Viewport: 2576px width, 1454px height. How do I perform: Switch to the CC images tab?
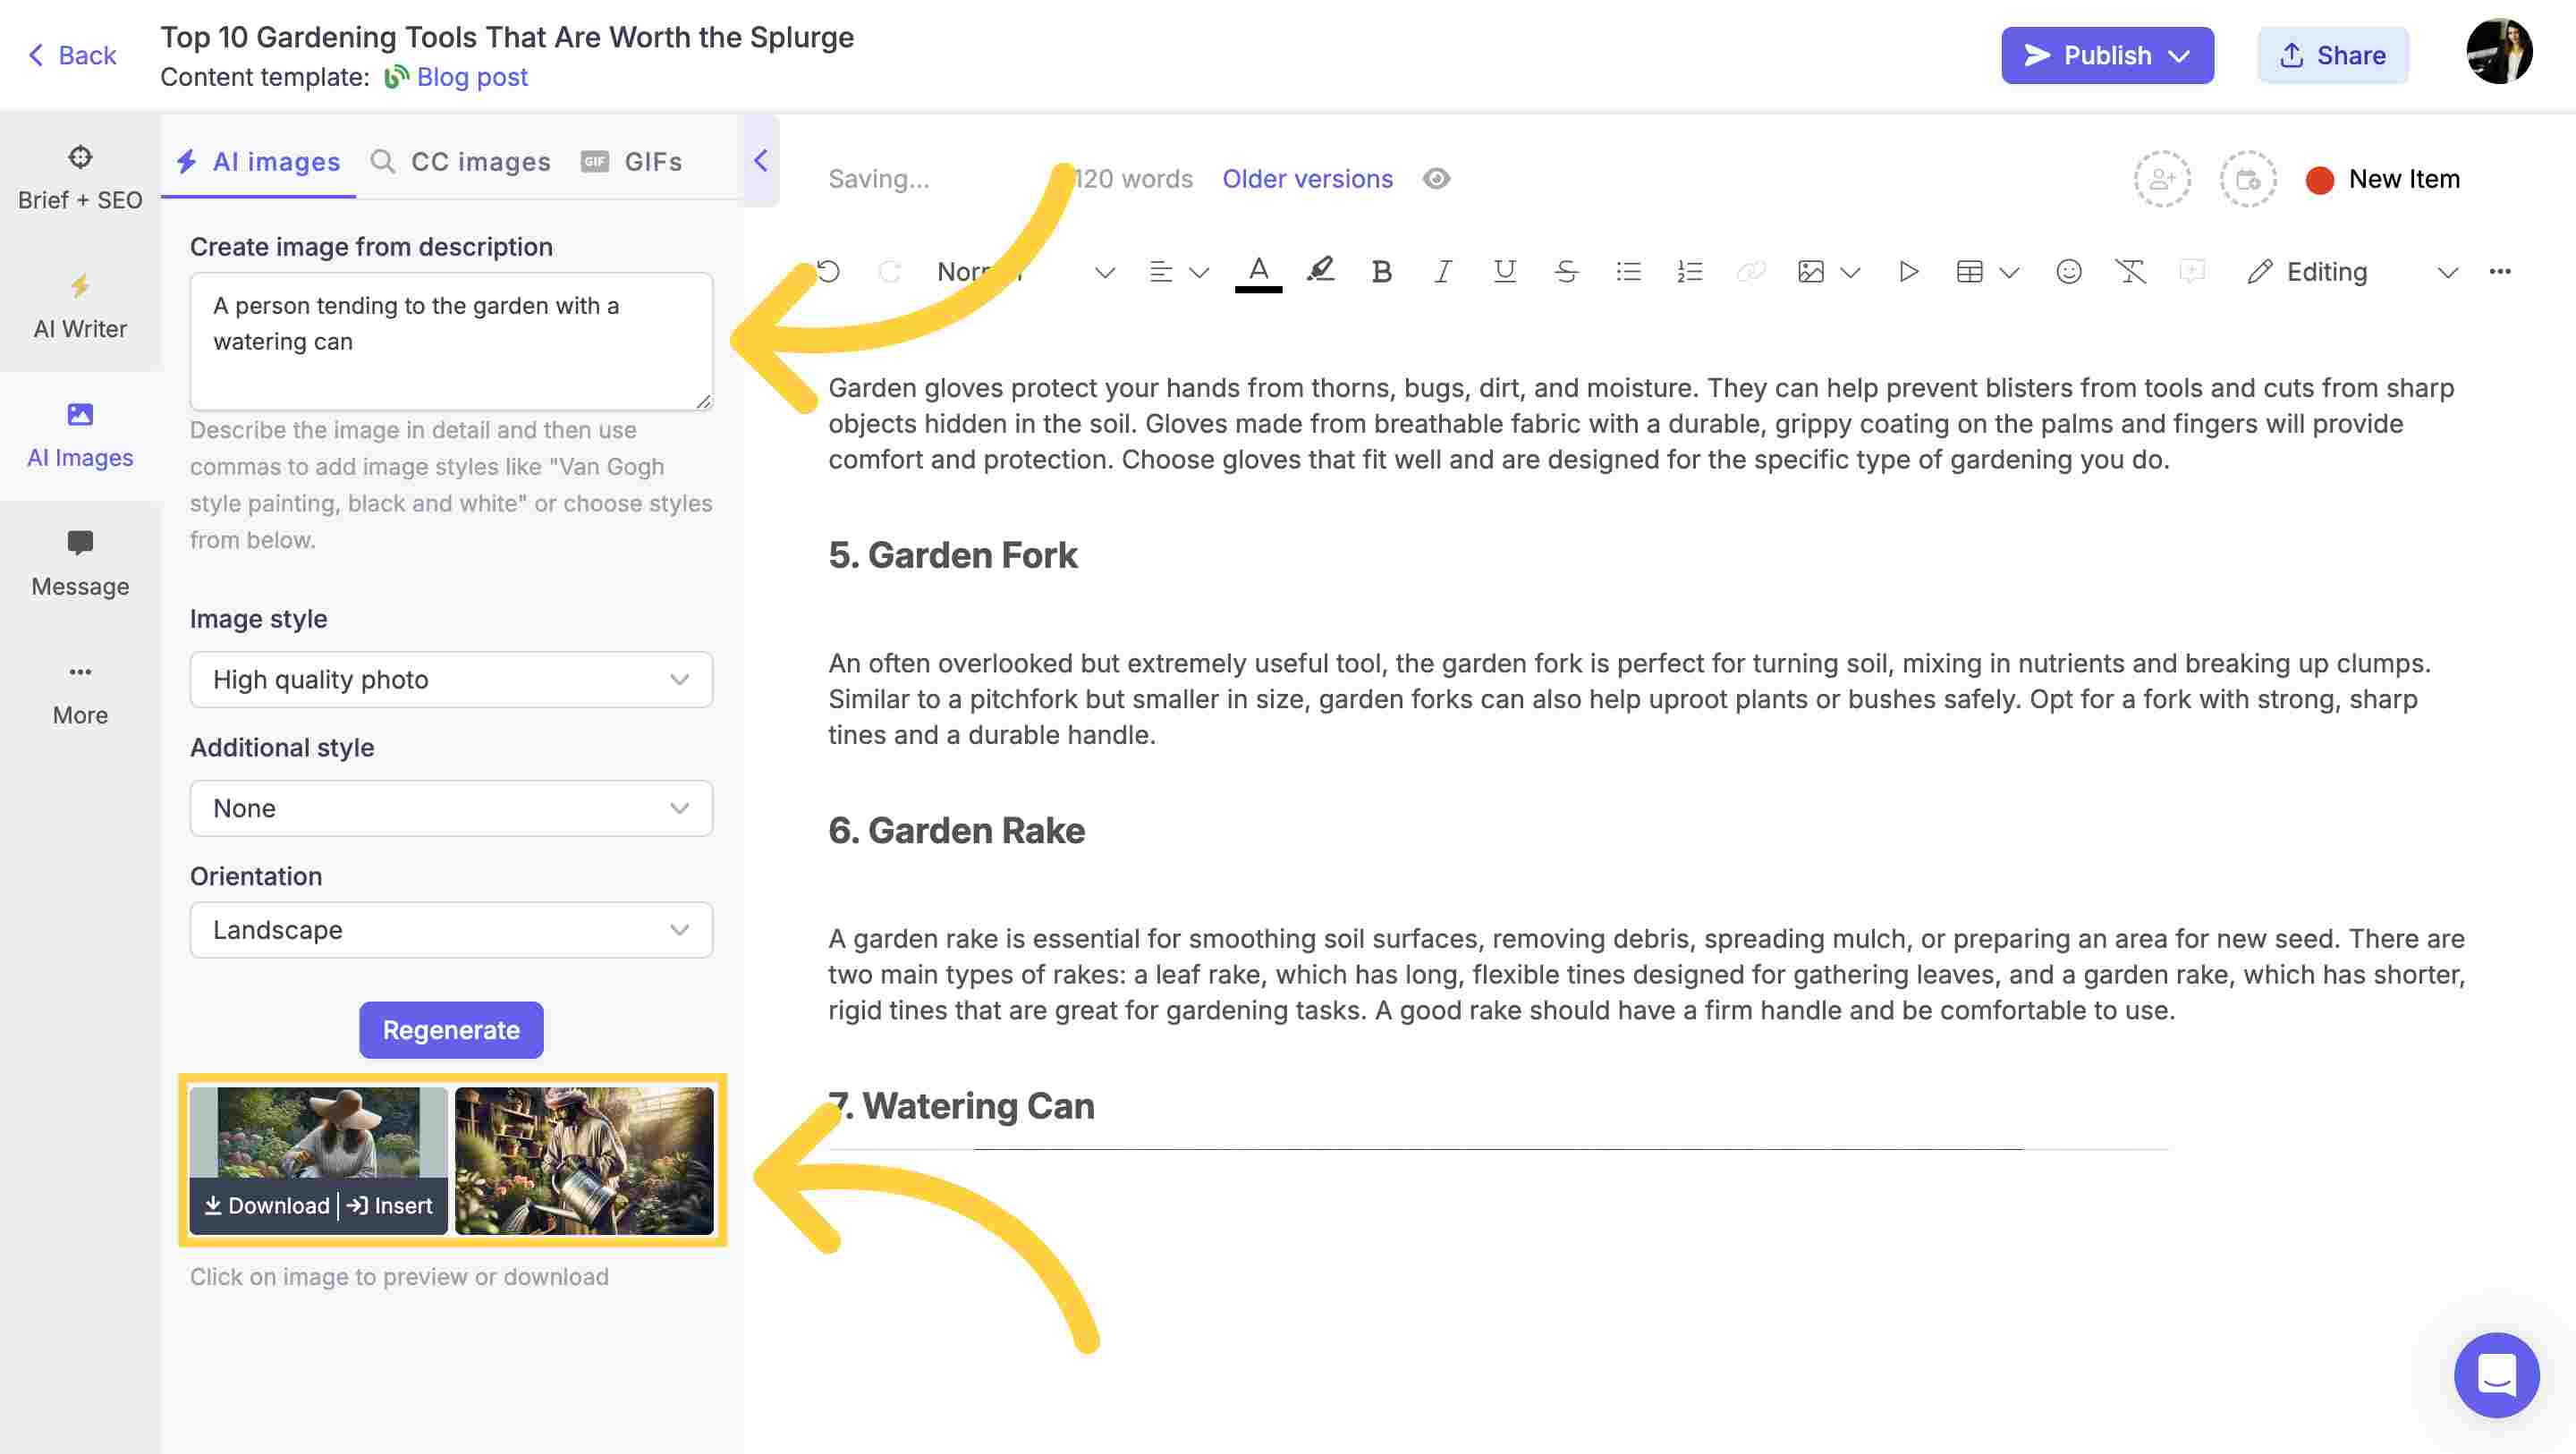(x=461, y=162)
